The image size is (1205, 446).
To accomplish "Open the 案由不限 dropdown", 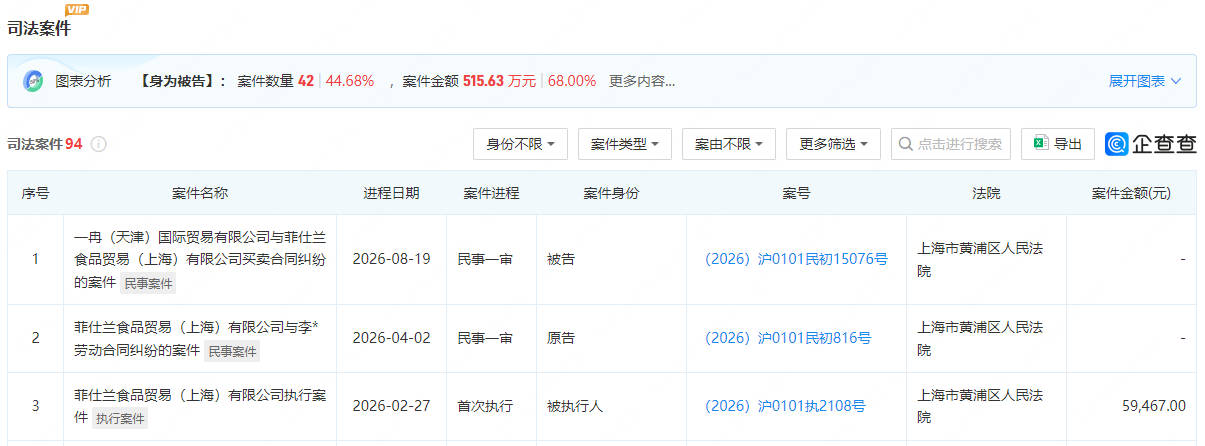I will pos(729,144).
